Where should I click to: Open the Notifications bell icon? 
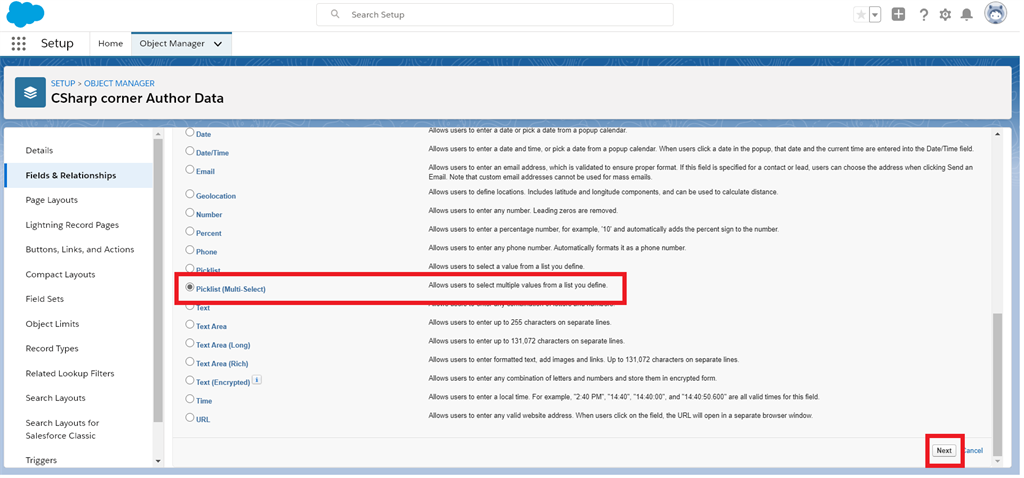[x=967, y=14]
